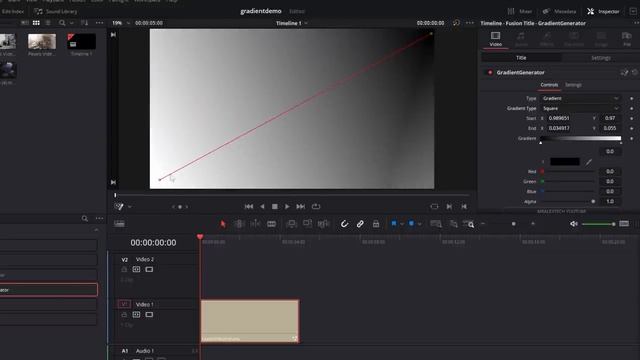Click the full extent zoom icon
Image resolution: width=640 pixels, height=360 pixels.
[436, 224]
